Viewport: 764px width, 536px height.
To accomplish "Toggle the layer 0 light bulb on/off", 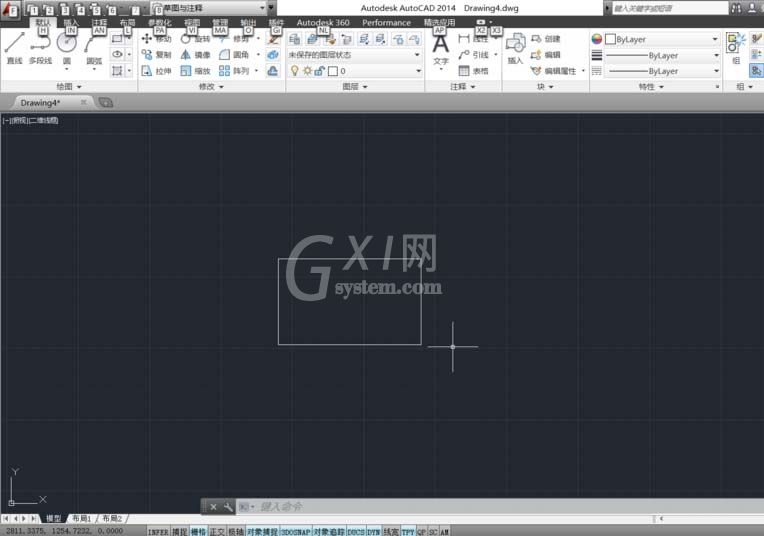I will [294, 71].
